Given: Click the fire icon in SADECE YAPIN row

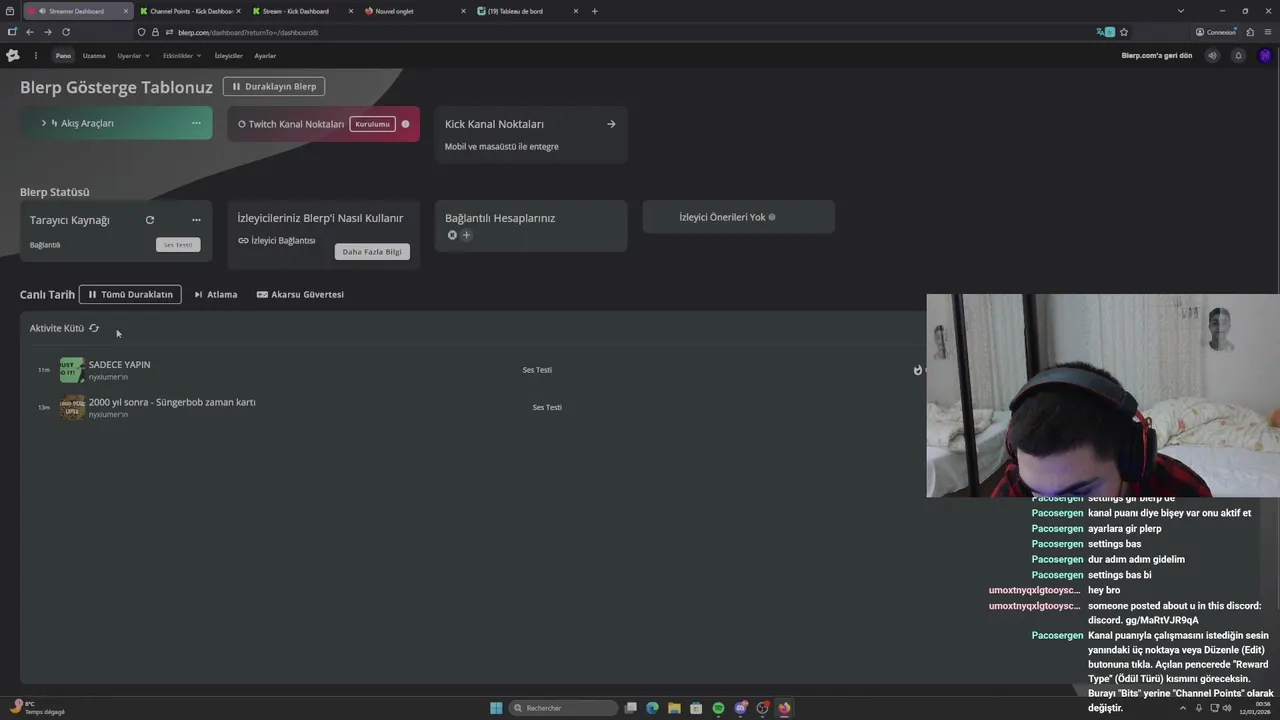Looking at the screenshot, I should tap(918, 370).
